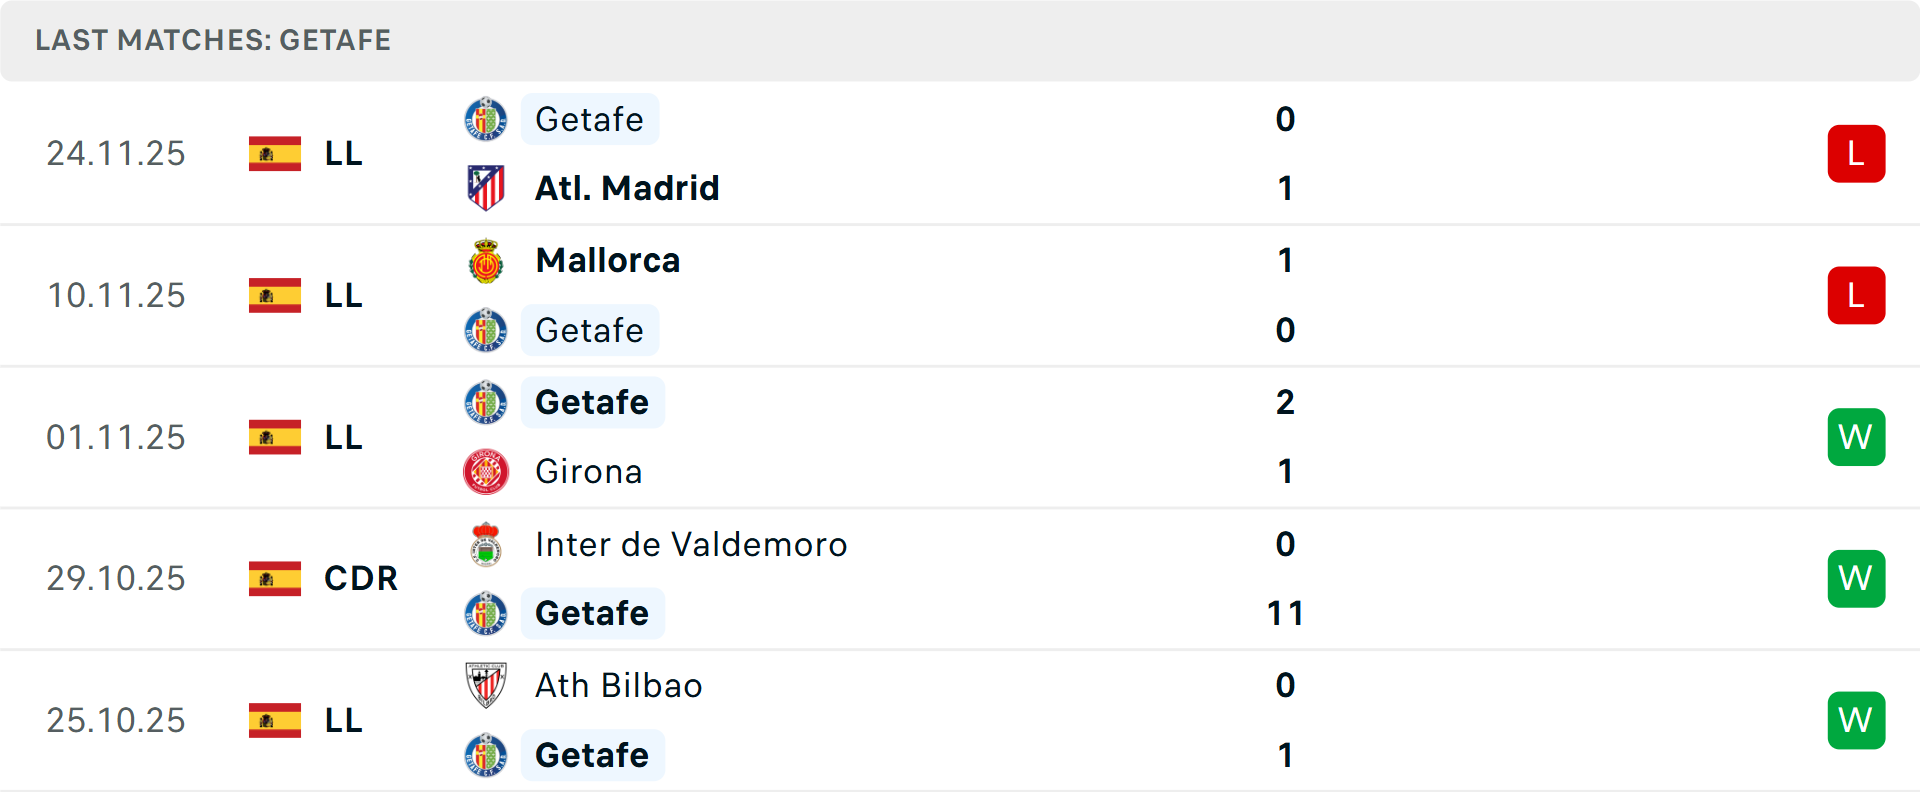Click the Girona club crest
This screenshot has height=792, width=1920.
click(486, 472)
